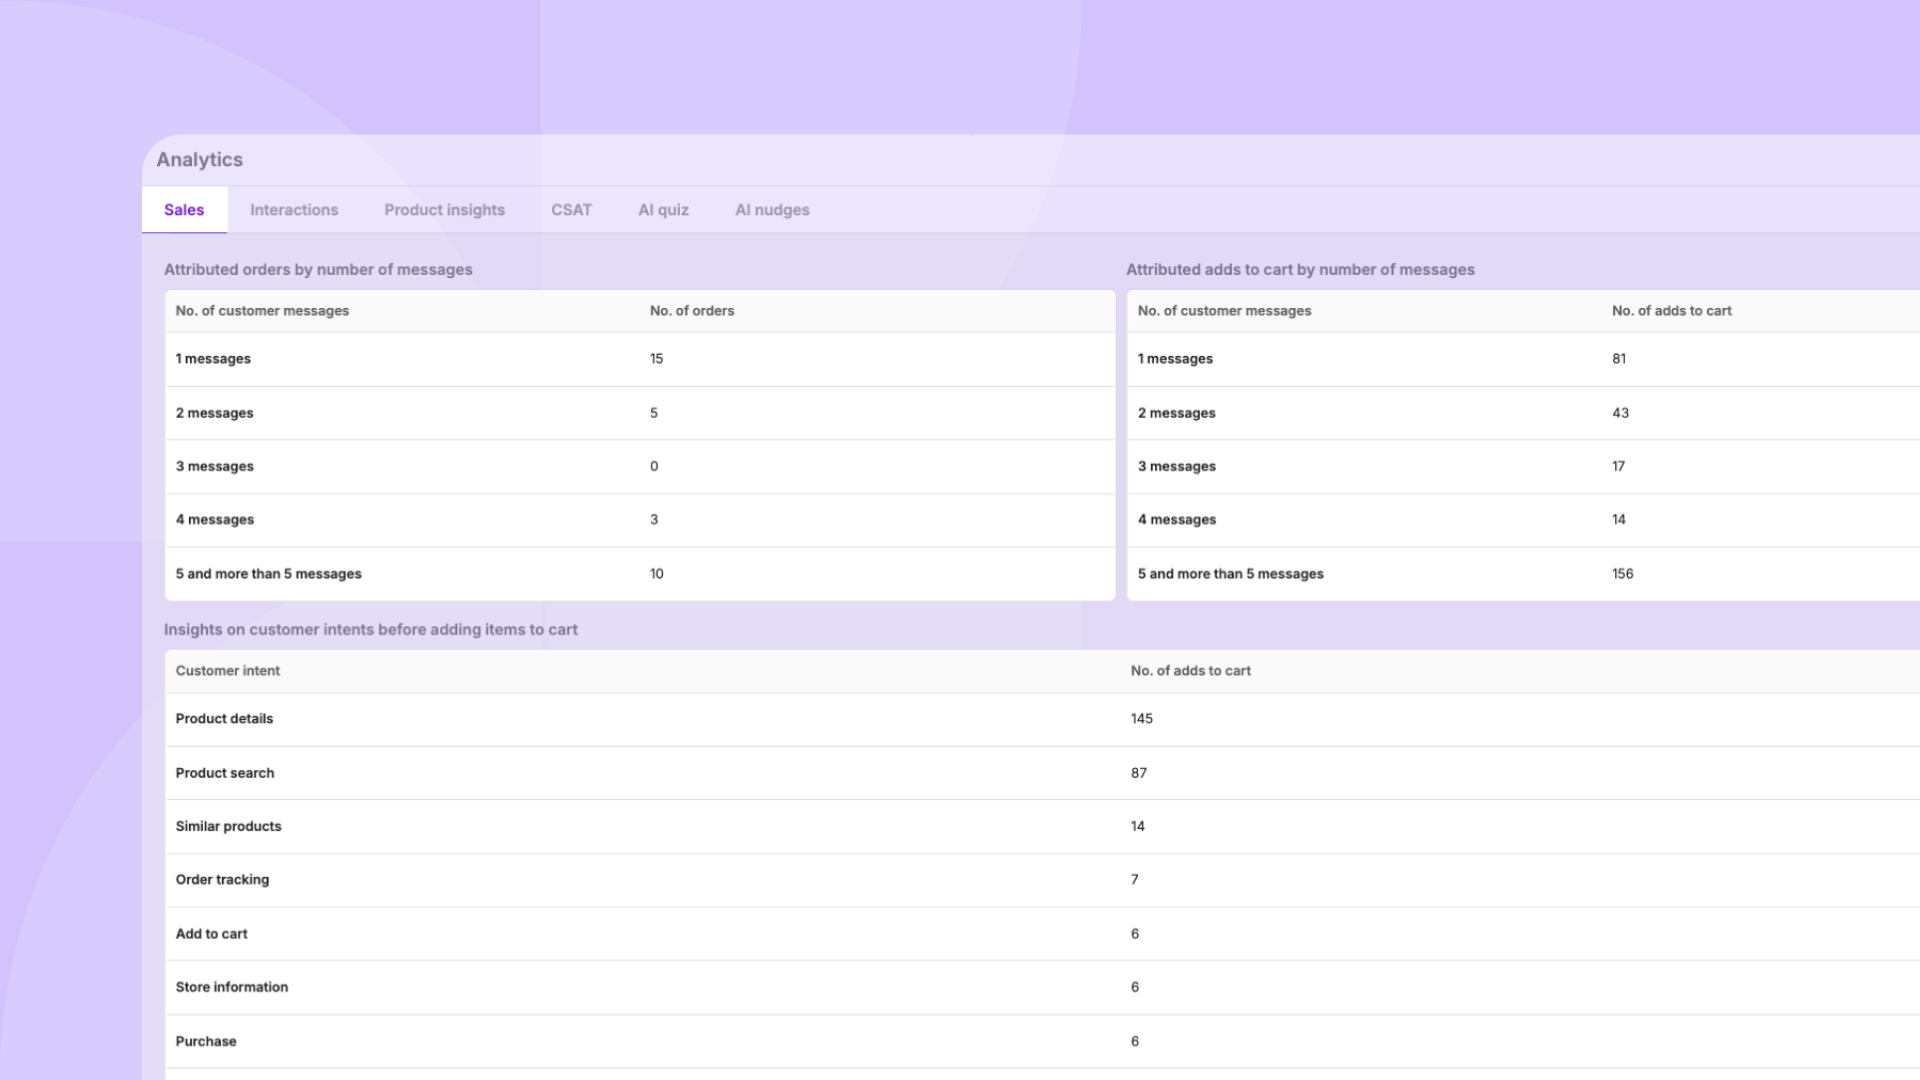Image resolution: width=1920 pixels, height=1080 pixels.
Task: Open the Product insights tab
Action: click(x=444, y=210)
